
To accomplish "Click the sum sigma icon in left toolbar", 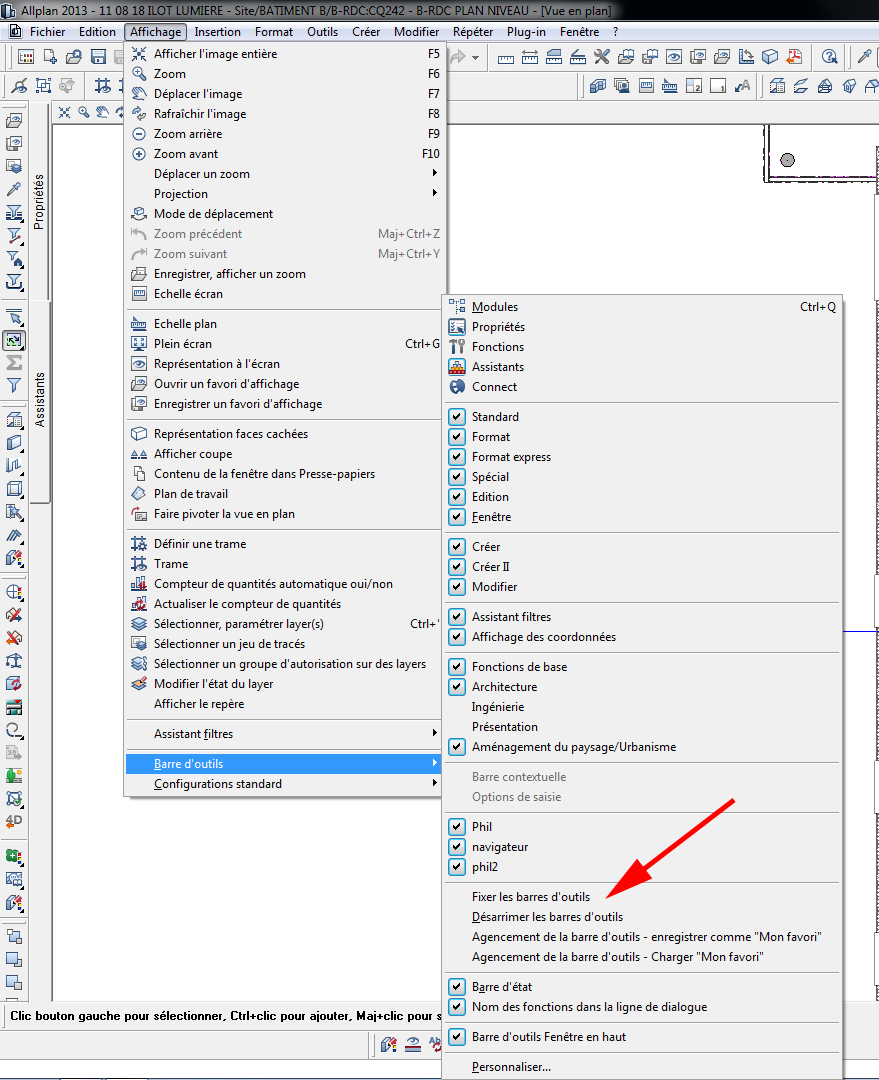I will (14, 362).
